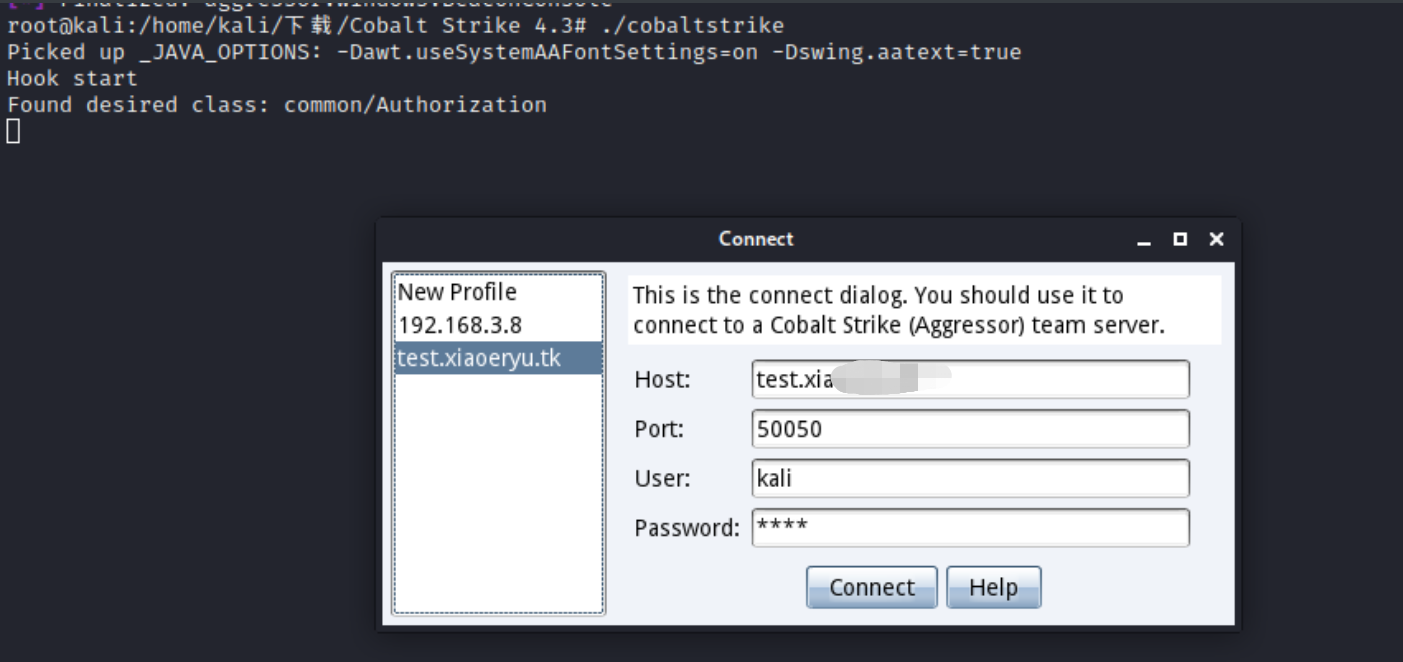
Task: Open Help in the Connect dialog
Action: (x=993, y=587)
